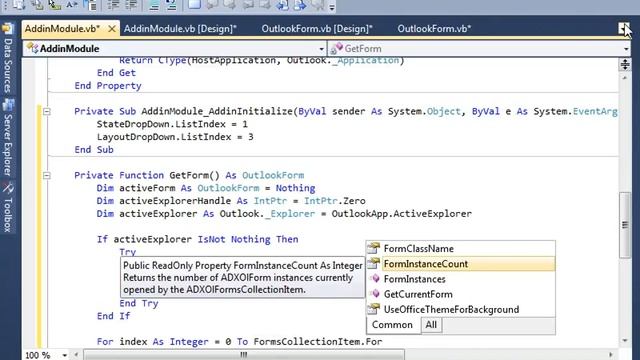
Task: Close the AddinModule.vb* tab
Action: (111, 29)
